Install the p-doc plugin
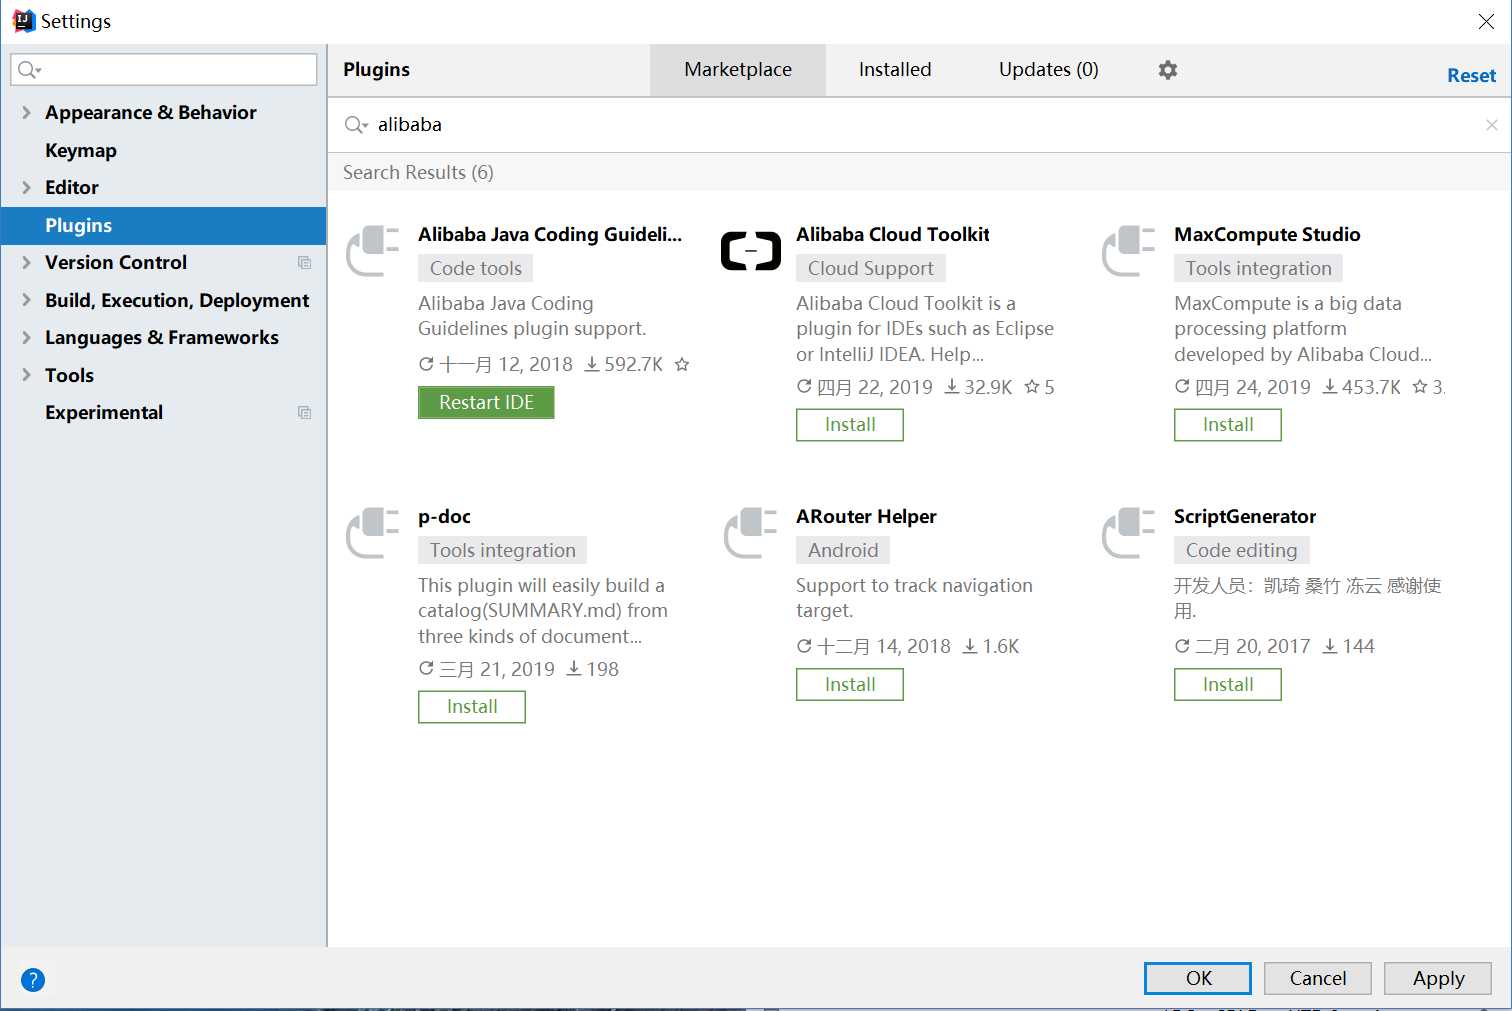This screenshot has height=1011, width=1512. [x=472, y=707]
